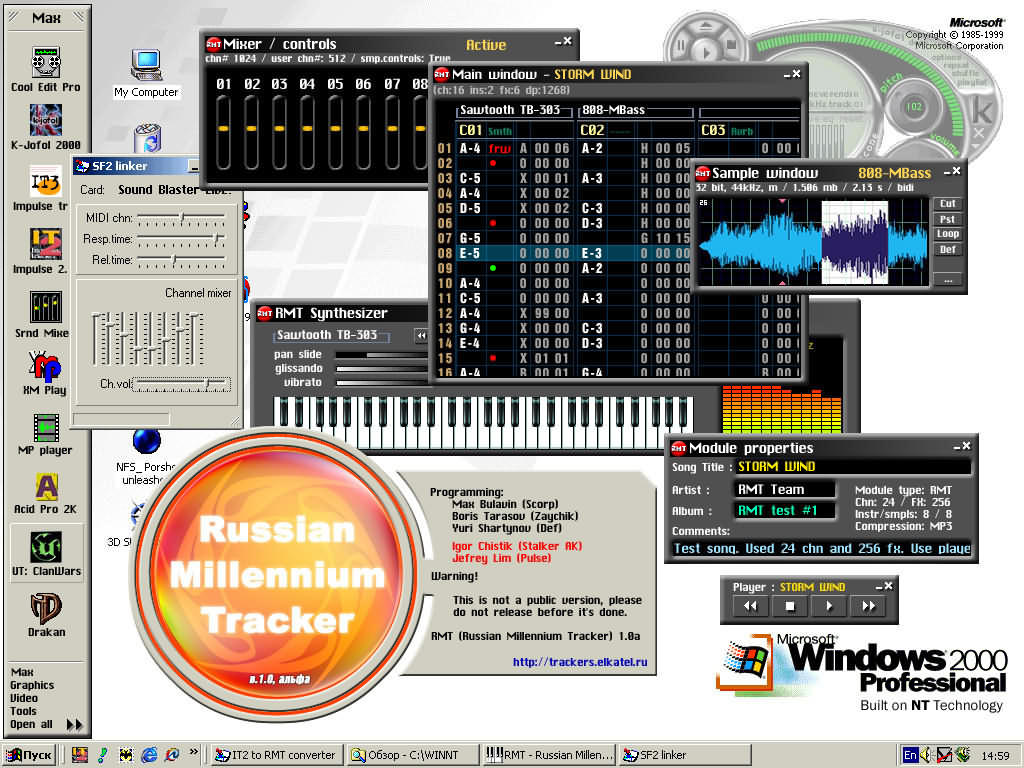Click Rewind in the Player window
This screenshot has width=1024, height=768.
coord(750,606)
